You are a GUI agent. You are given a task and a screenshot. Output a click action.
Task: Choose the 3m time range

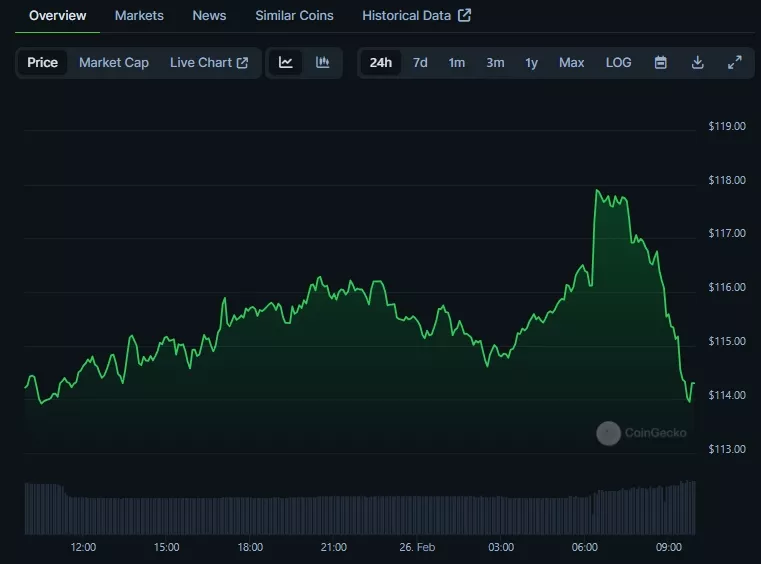[x=495, y=62]
